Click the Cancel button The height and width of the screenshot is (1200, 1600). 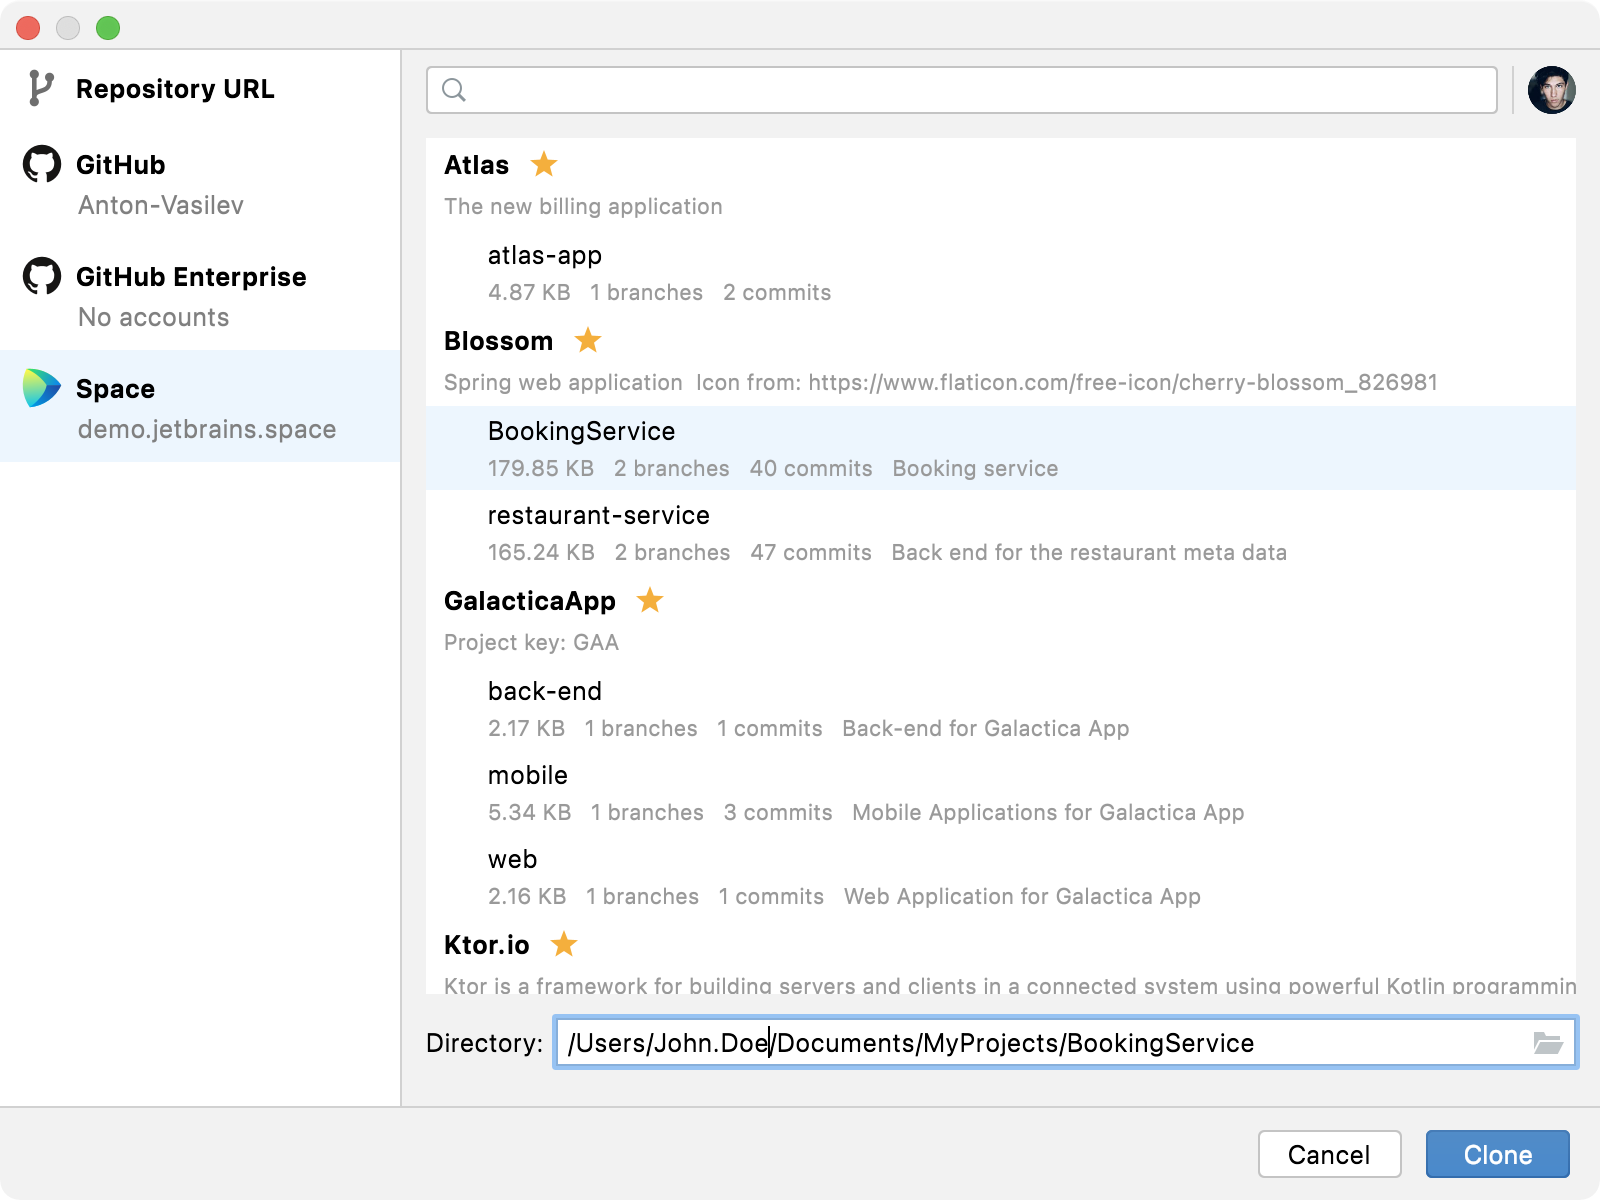coord(1329,1154)
